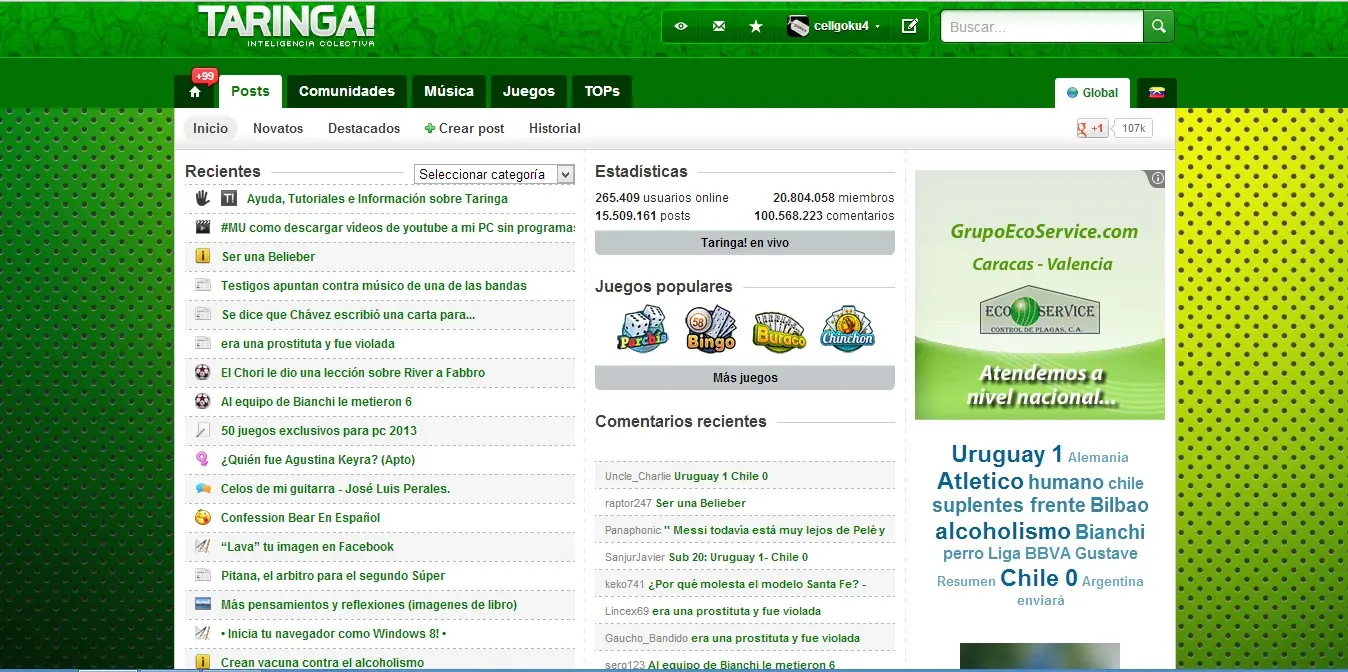Open the Chinchón game icon
The height and width of the screenshot is (672, 1348).
pos(847,328)
